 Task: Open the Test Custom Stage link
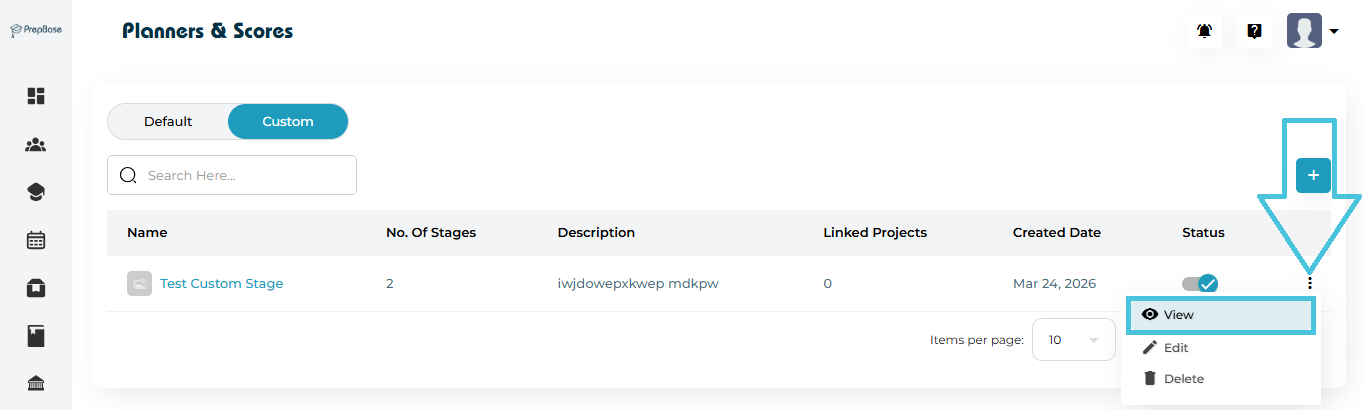tap(221, 284)
